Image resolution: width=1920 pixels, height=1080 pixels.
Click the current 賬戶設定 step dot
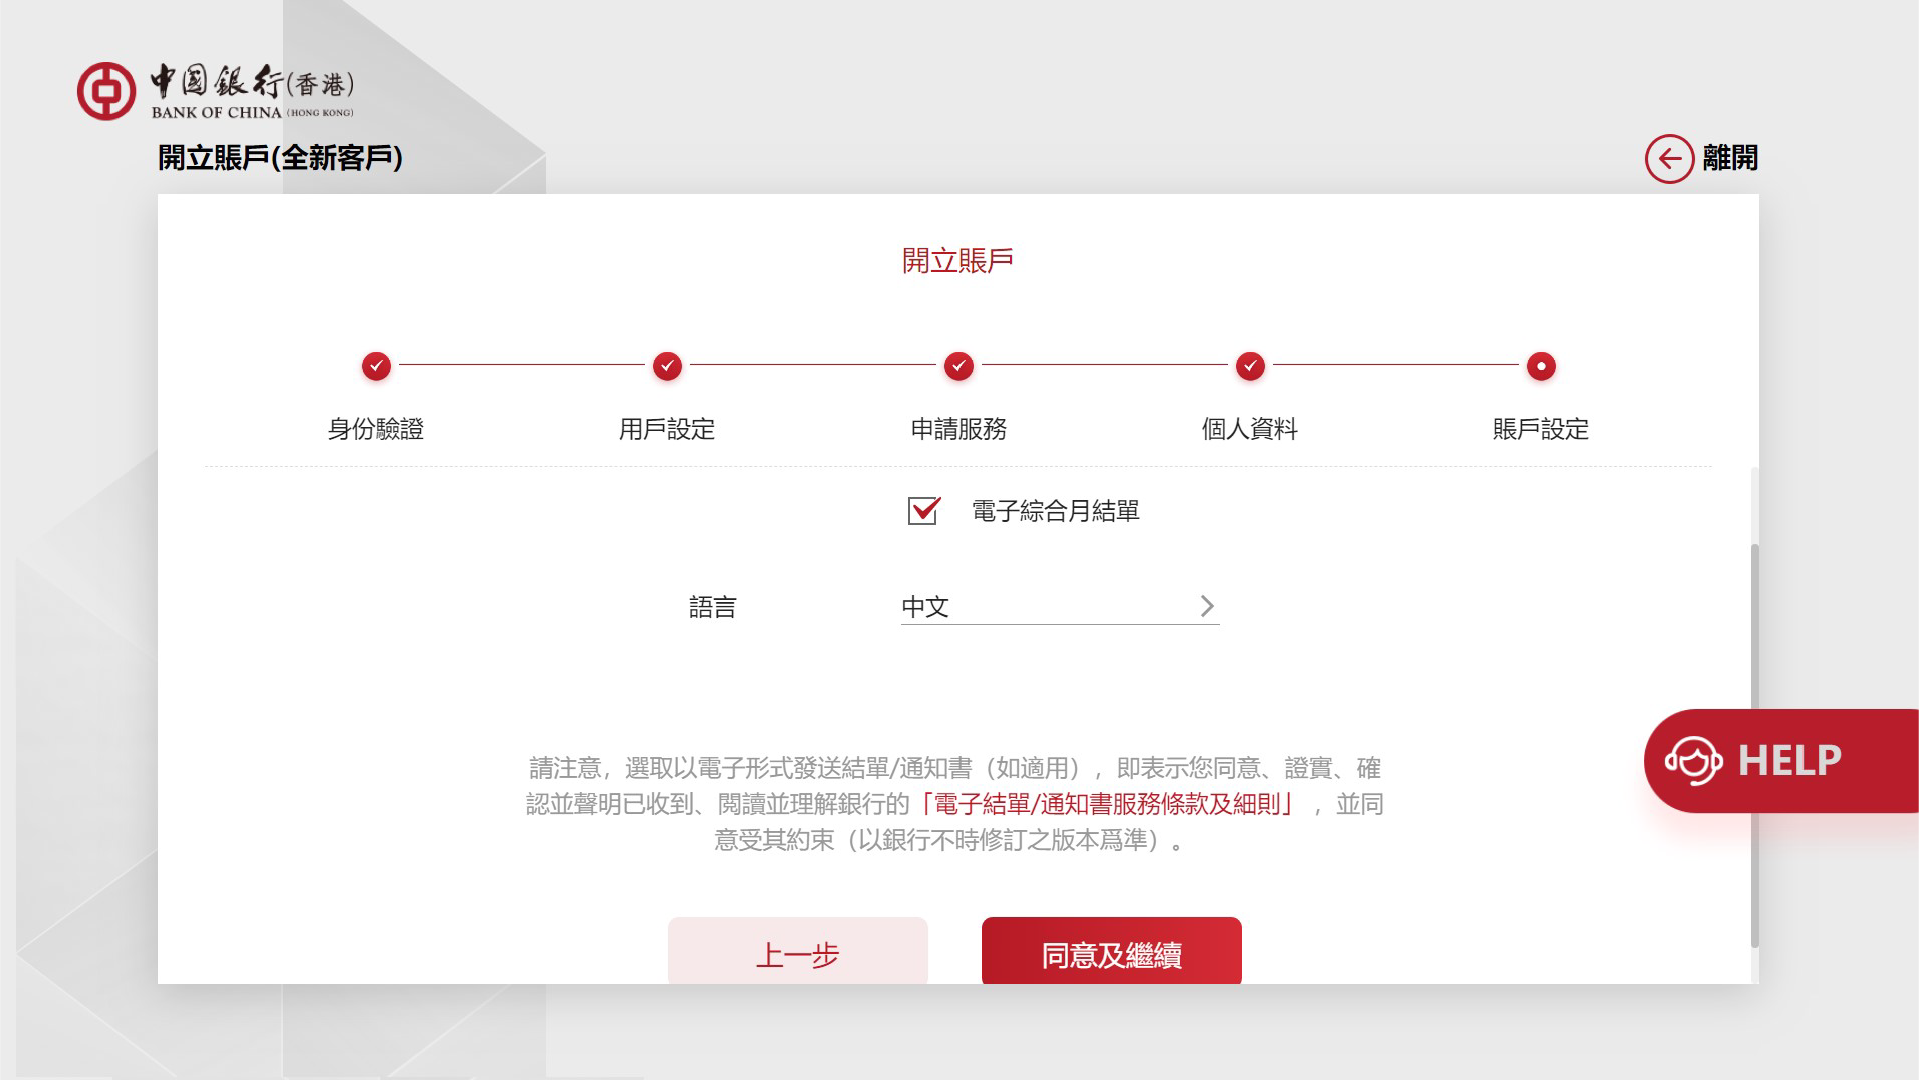(x=1541, y=366)
